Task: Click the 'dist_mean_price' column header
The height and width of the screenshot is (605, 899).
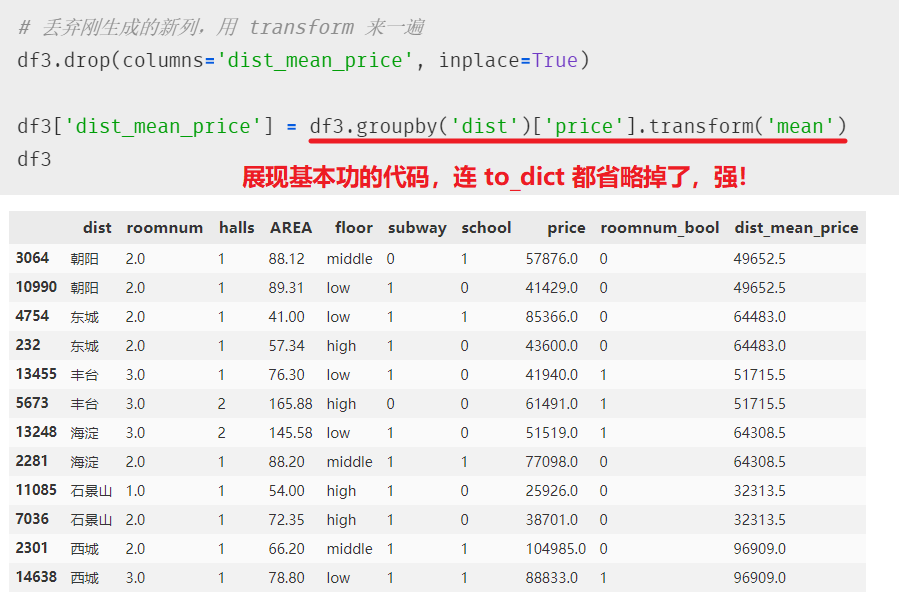Action: (x=796, y=228)
